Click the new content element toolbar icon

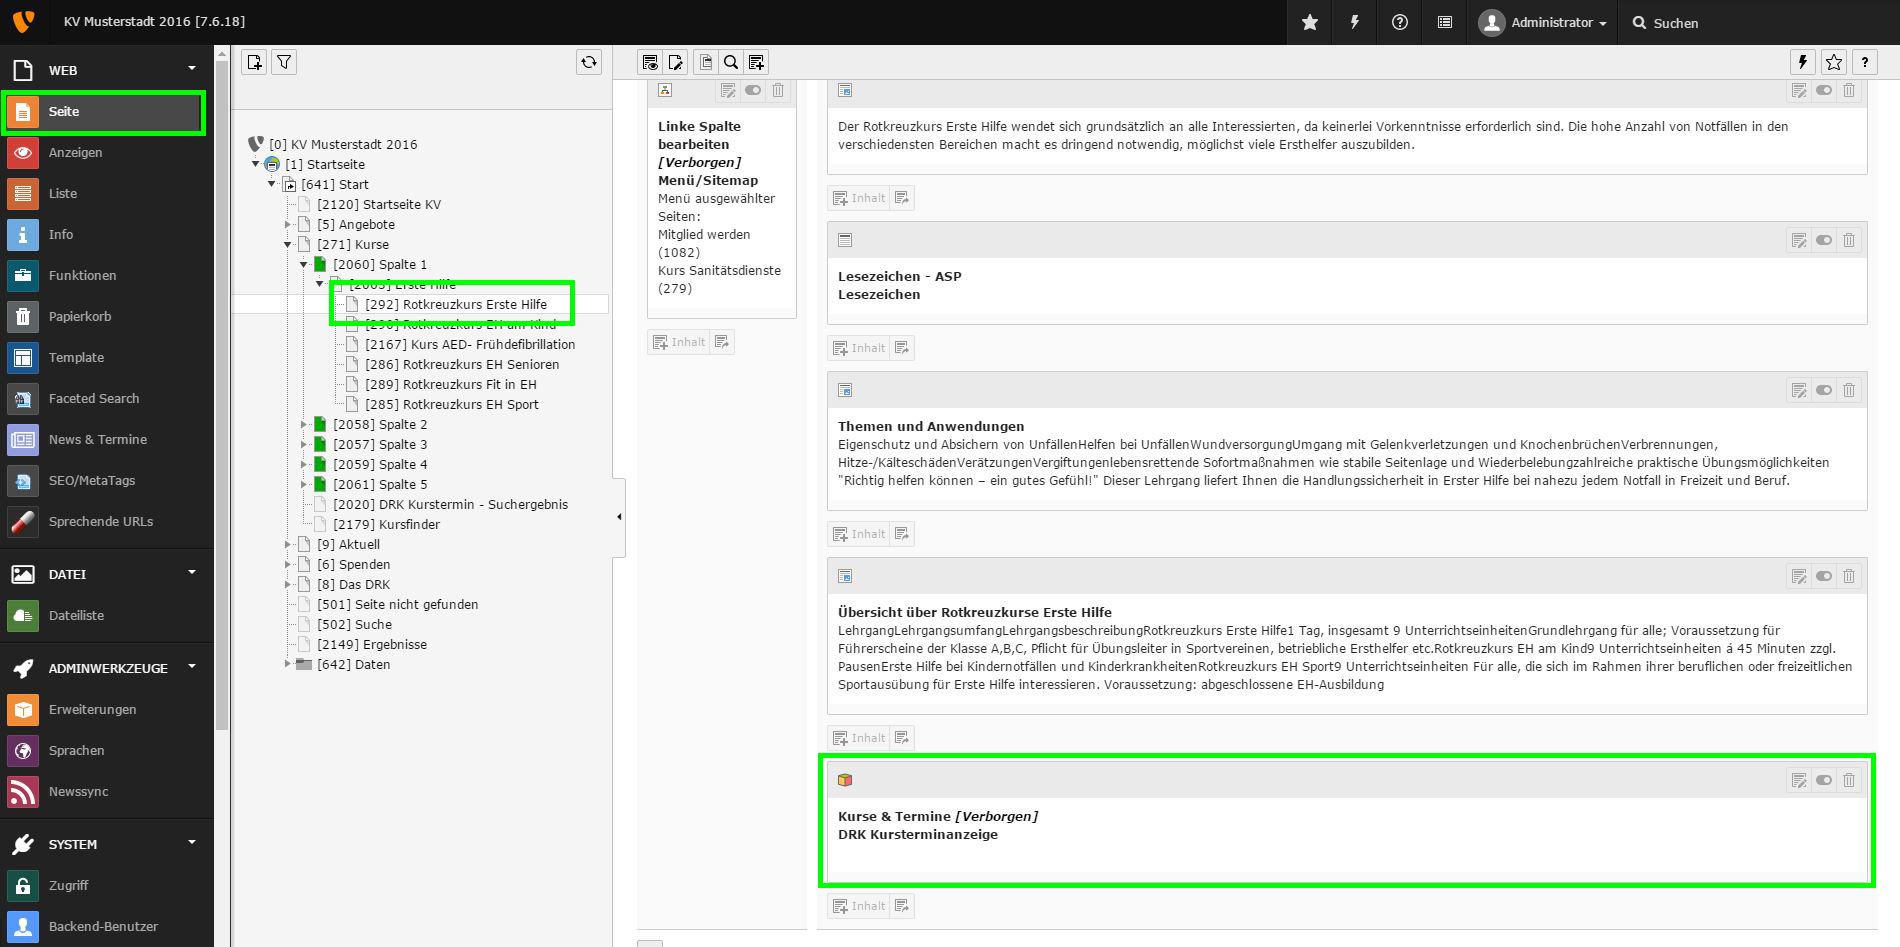tap(756, 62)
